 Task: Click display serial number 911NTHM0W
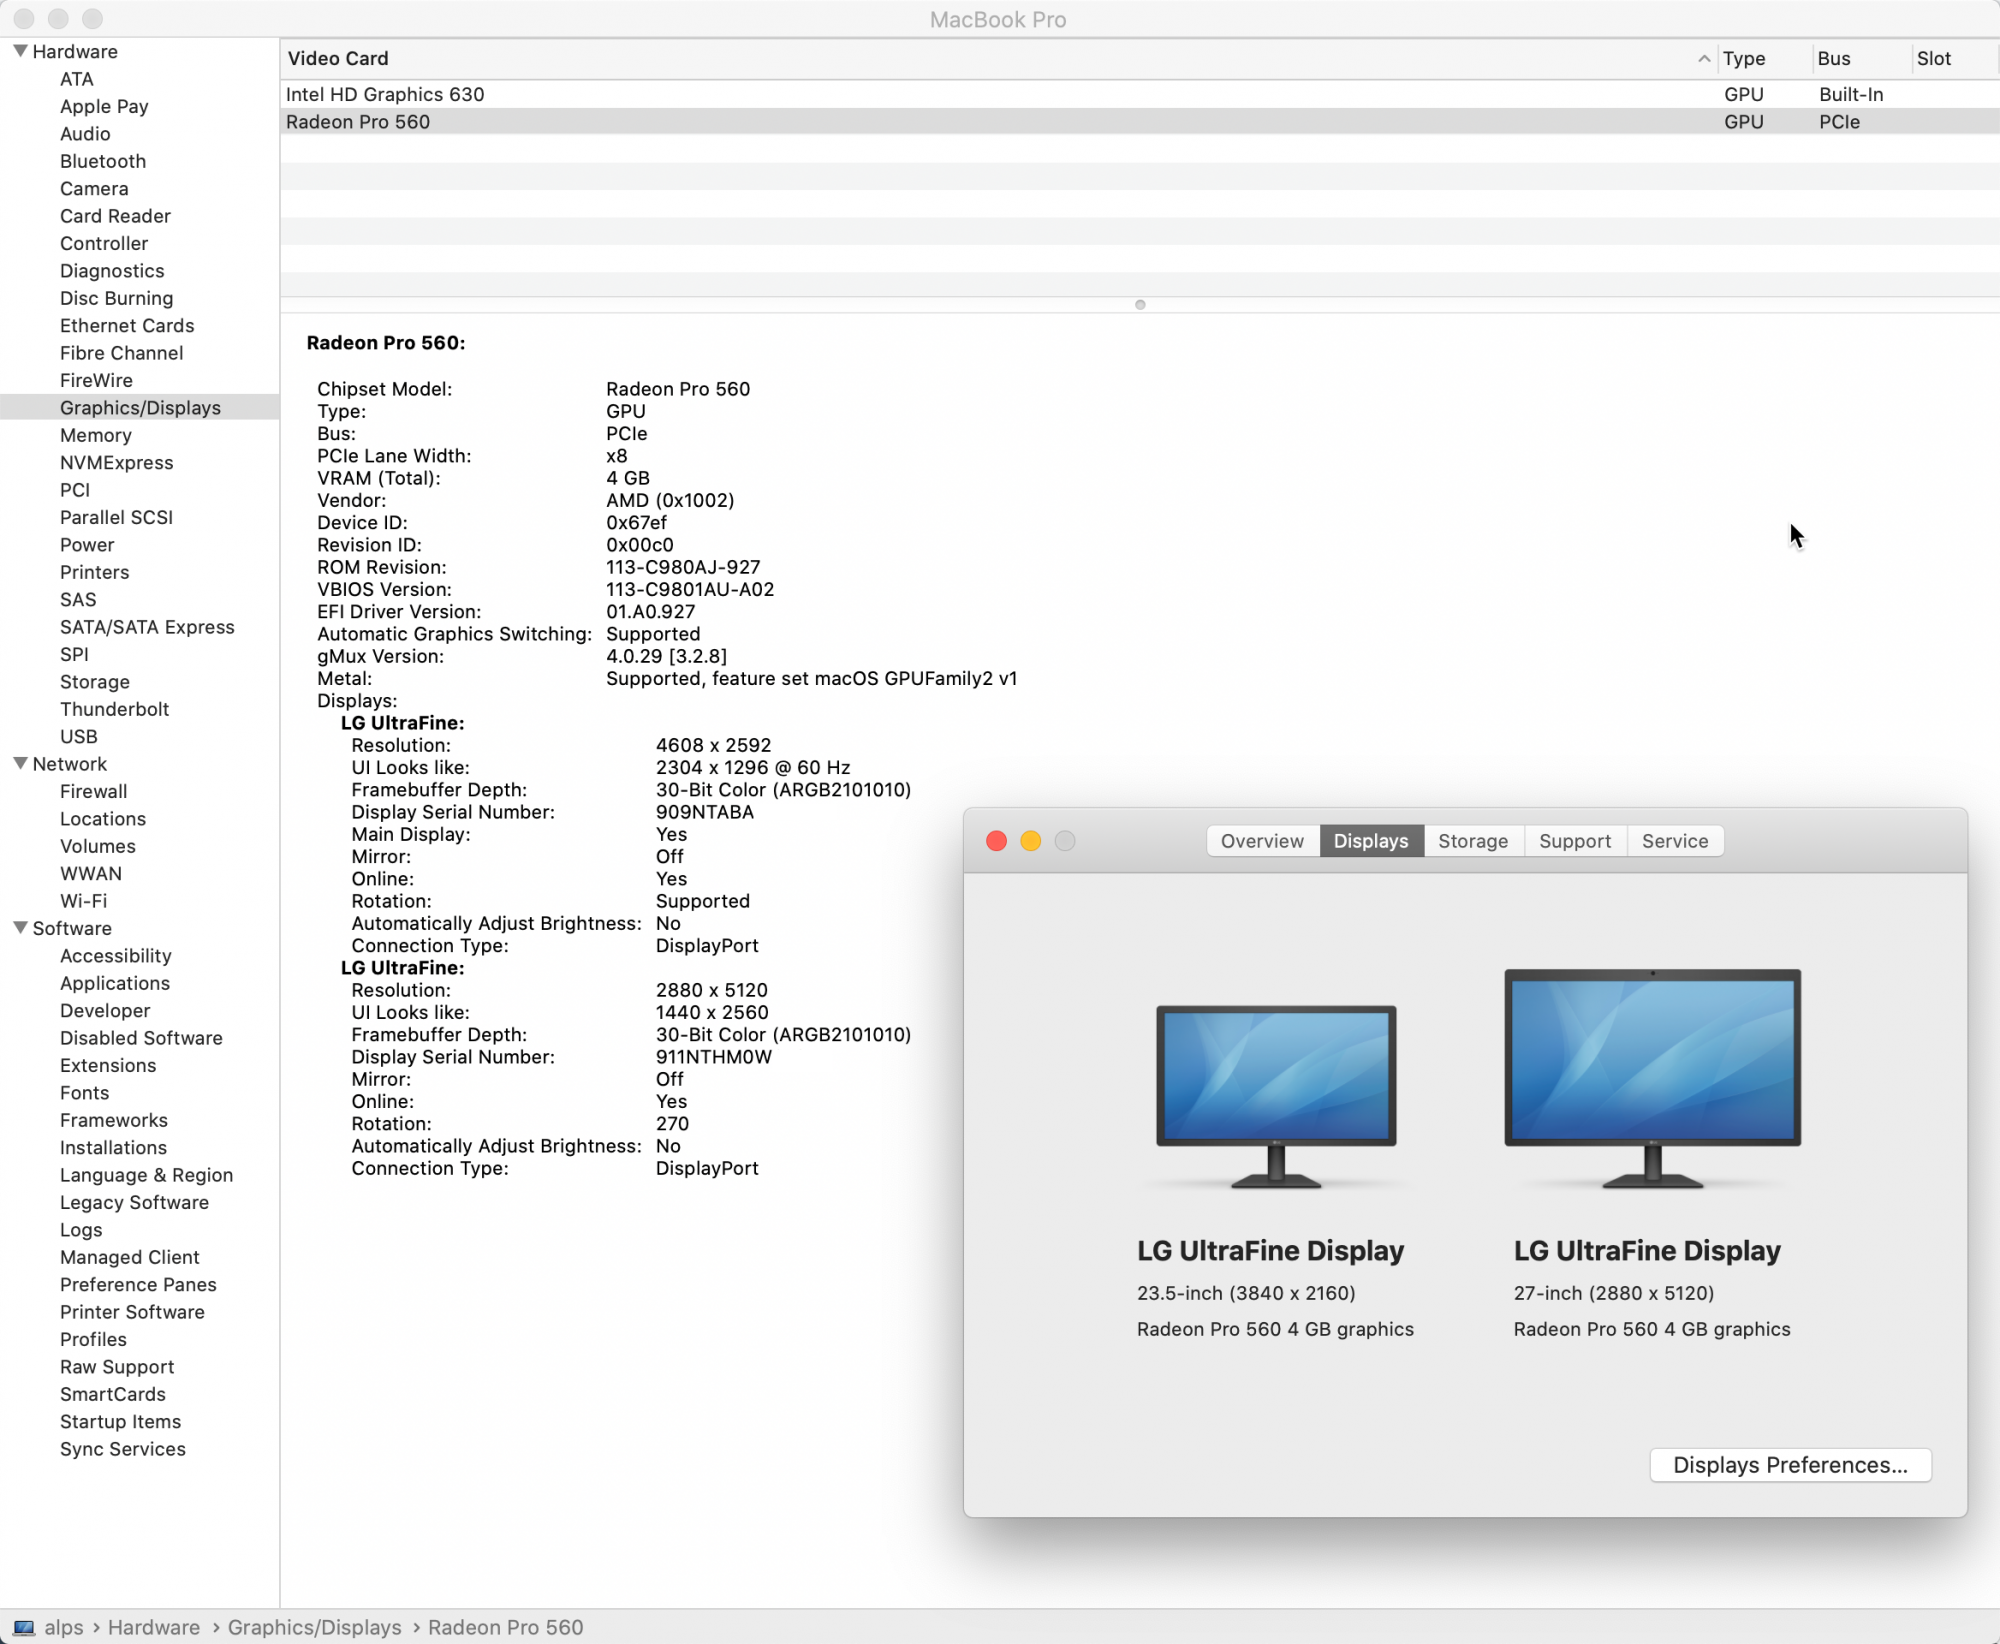tap(714, 1057)
